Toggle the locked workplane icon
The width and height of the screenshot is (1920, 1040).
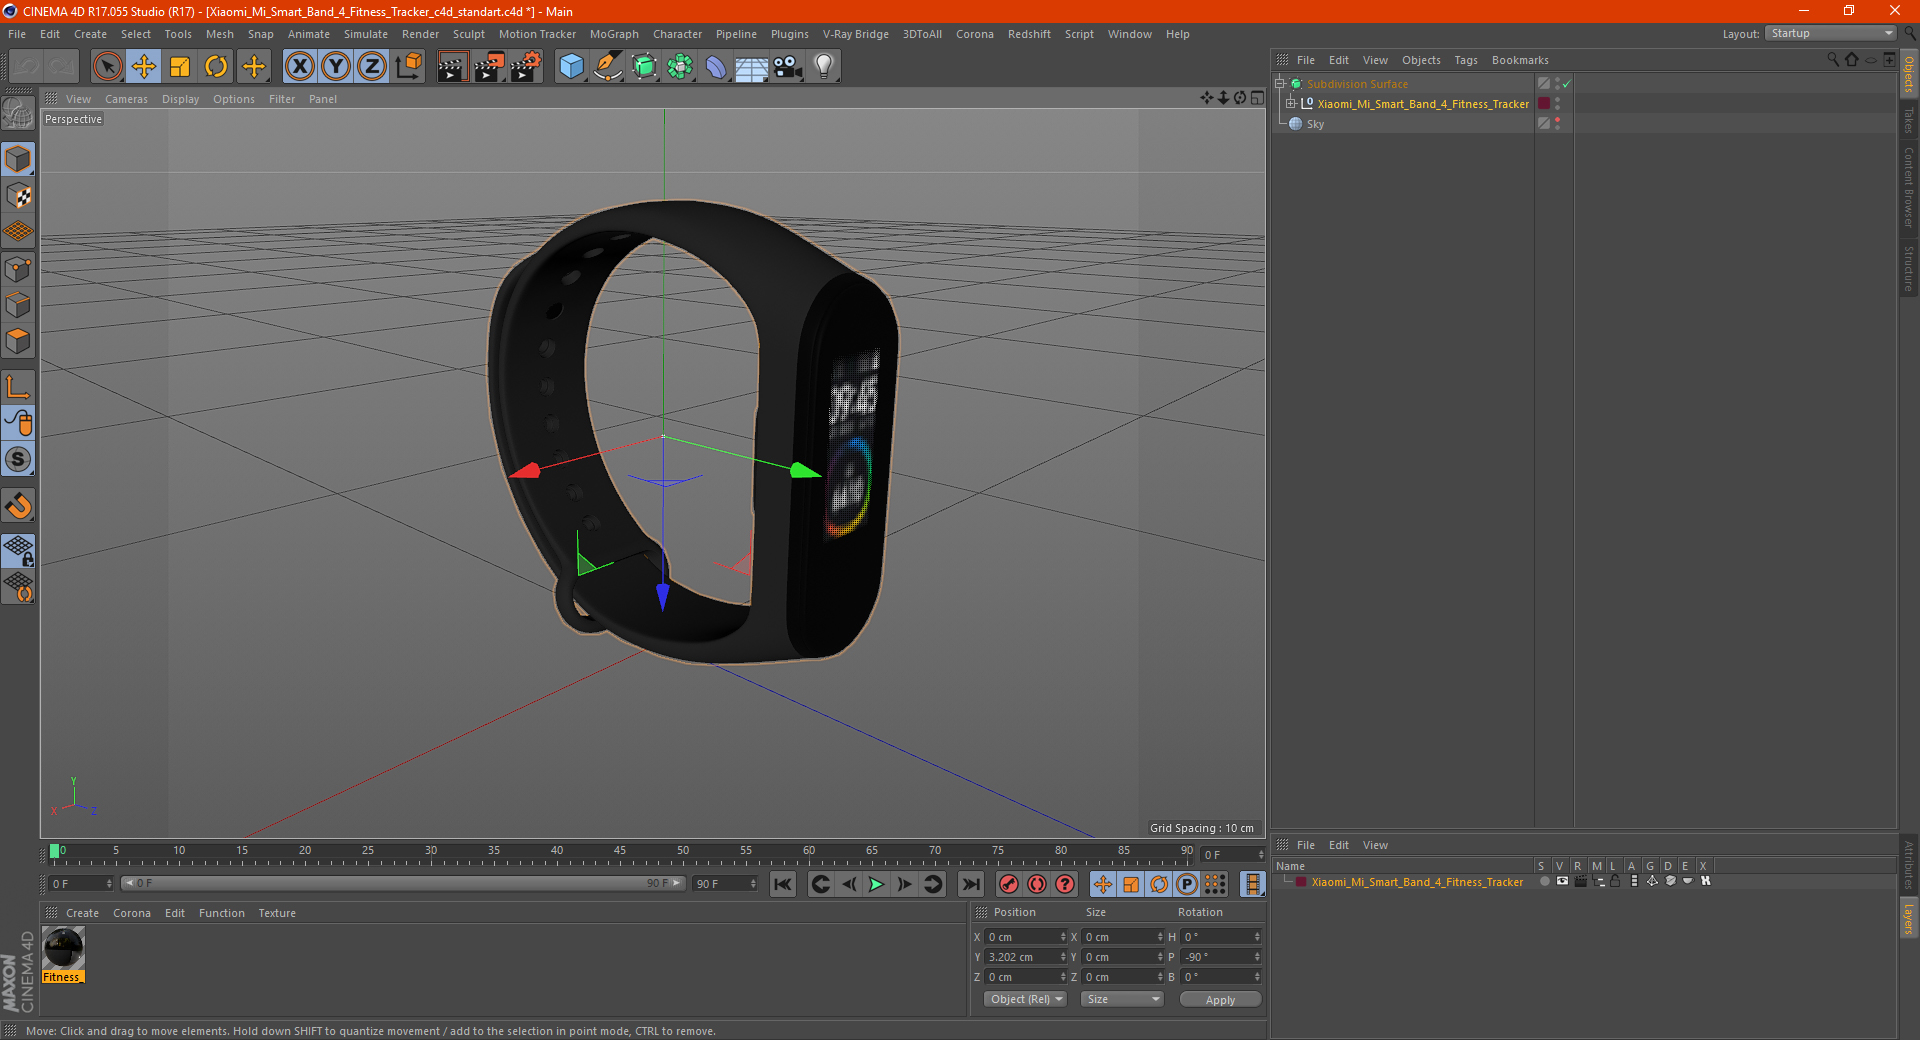[18, 551]
